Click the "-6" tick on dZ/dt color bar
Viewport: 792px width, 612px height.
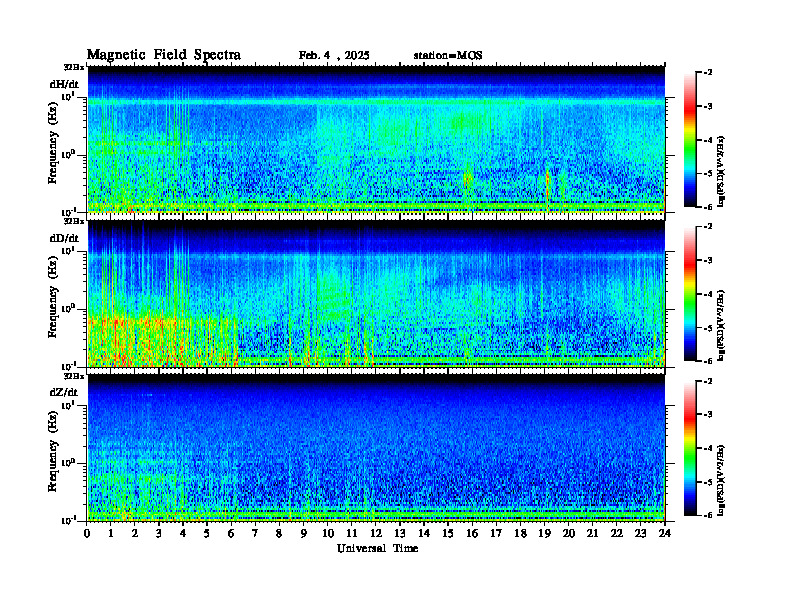click(x=708, y=515)
